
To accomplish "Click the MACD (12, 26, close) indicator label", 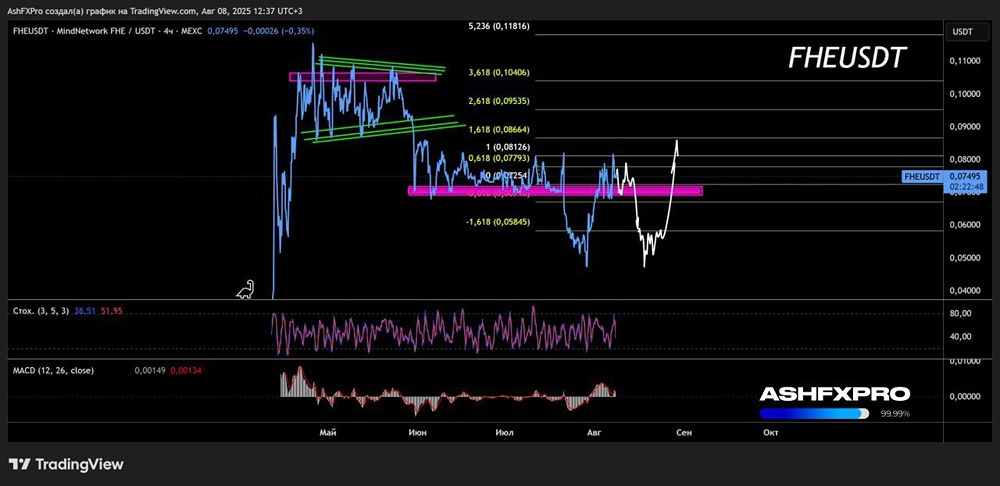I will (x=54, y=370).
